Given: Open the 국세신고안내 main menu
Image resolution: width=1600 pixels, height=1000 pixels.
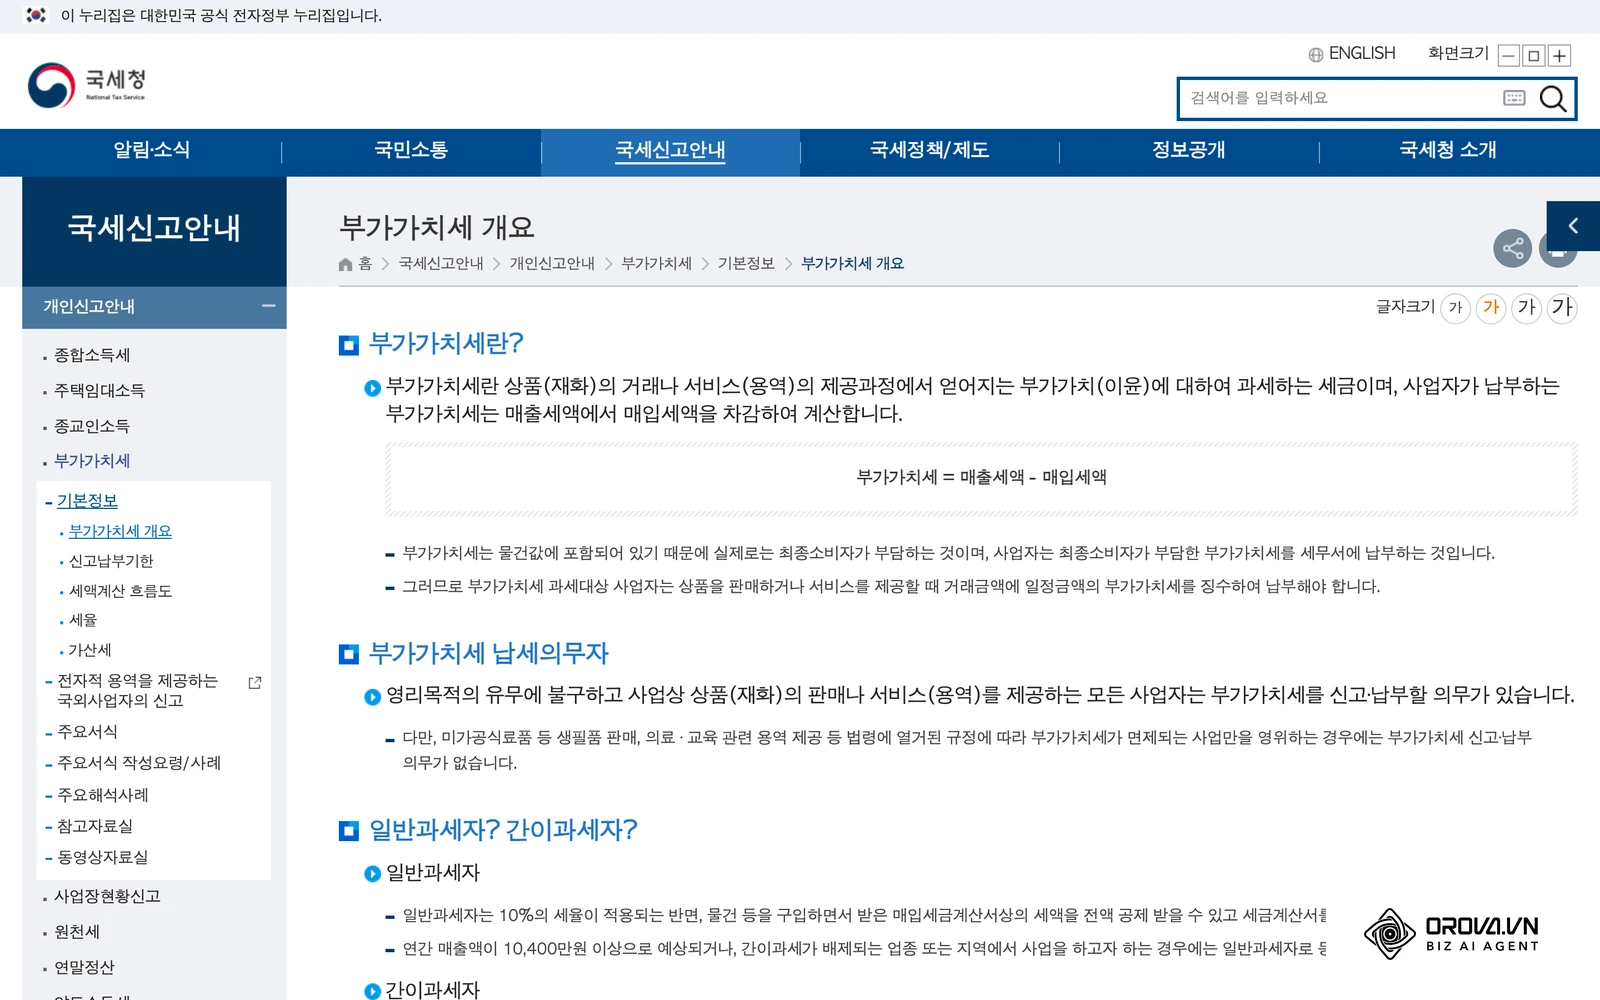Looking at the screenshot, I should coord(670,150).
